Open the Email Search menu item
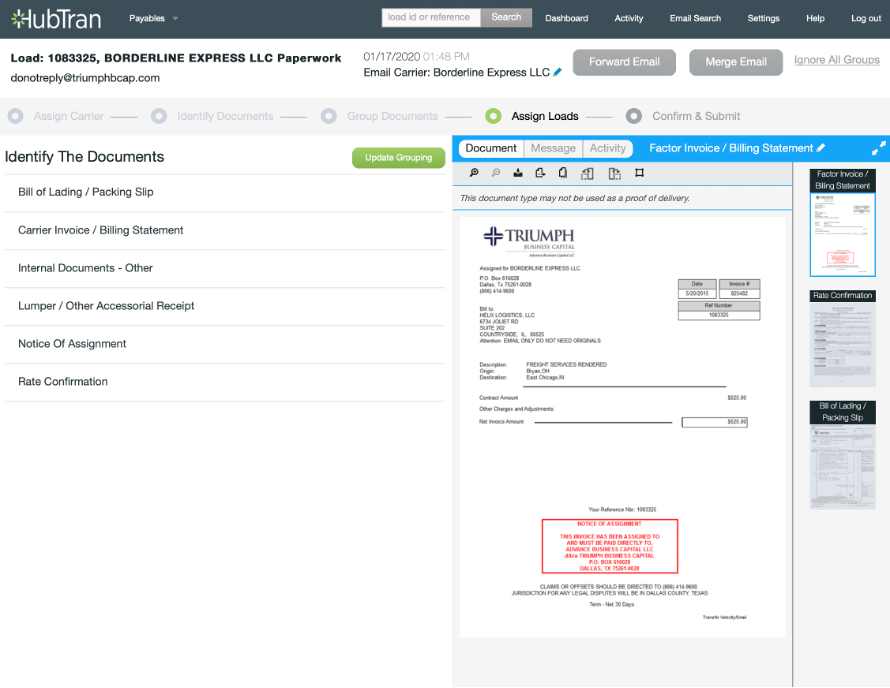Viewport: 890px width, 688px height. tap(695, 18)
